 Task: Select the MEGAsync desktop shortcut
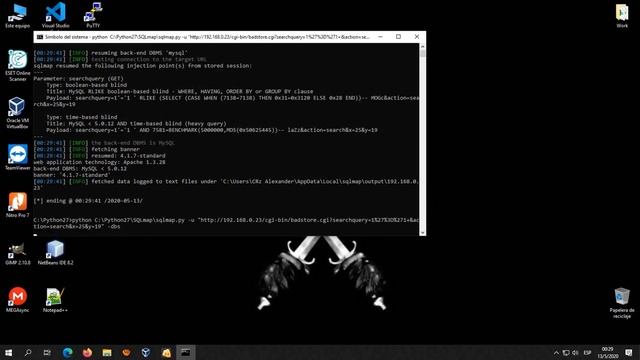pyautogui.click(x=18, y=300)
